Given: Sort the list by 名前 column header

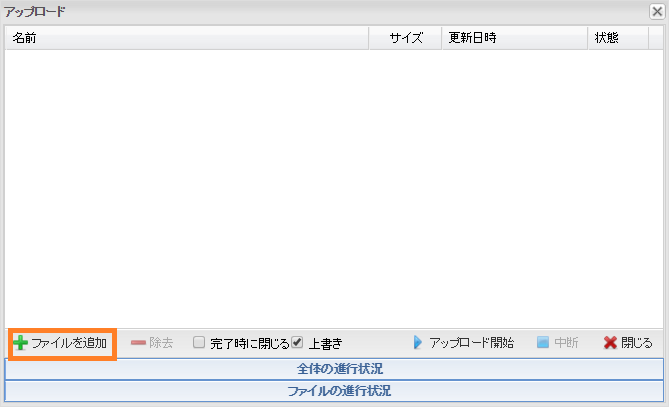Looking at the screenshot, I should (x=24, y=38).
